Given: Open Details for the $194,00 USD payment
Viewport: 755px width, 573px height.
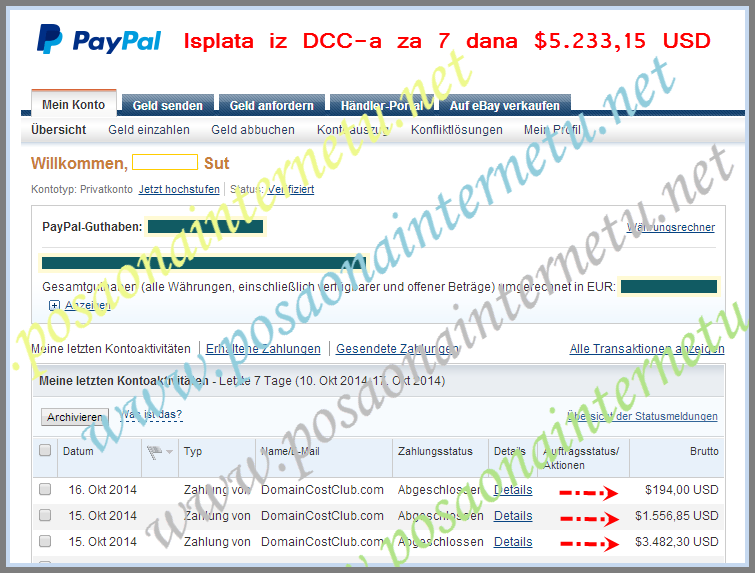Looking at the screenshot, I should [x=513, y=490].
